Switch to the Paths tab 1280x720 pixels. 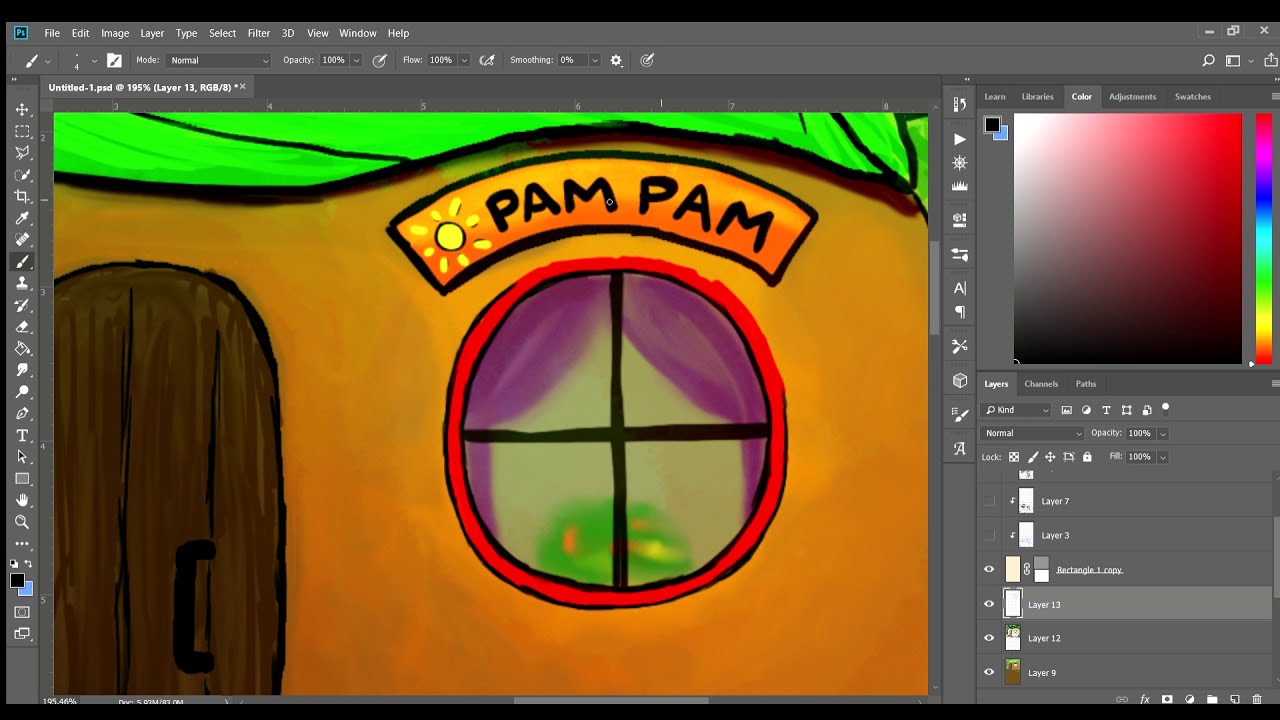1086,384
